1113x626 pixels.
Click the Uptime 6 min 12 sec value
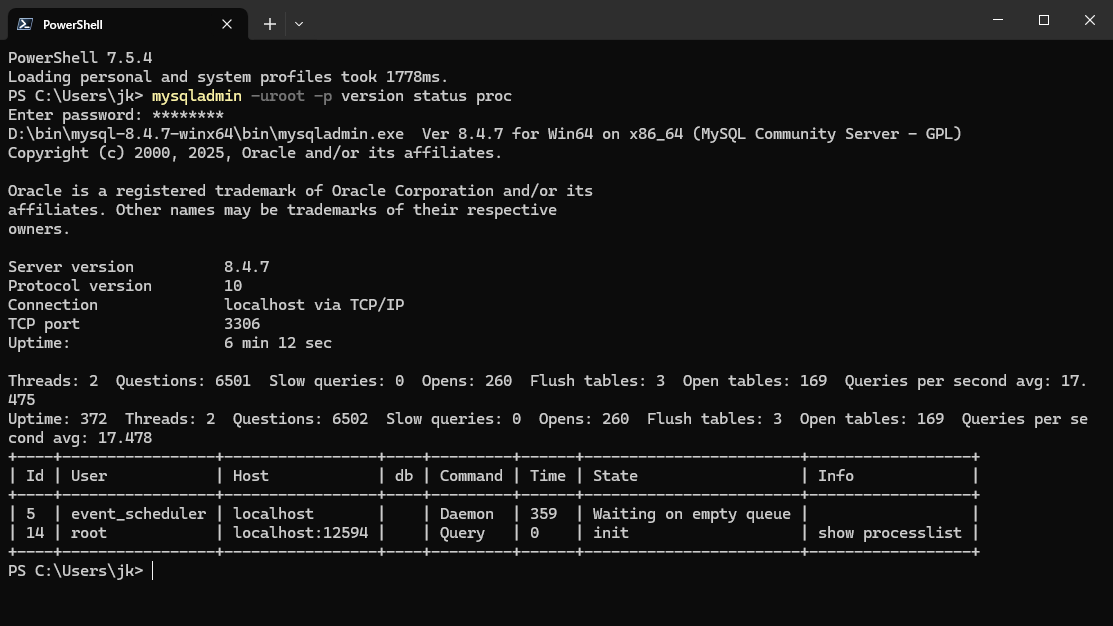click(278, 343)
